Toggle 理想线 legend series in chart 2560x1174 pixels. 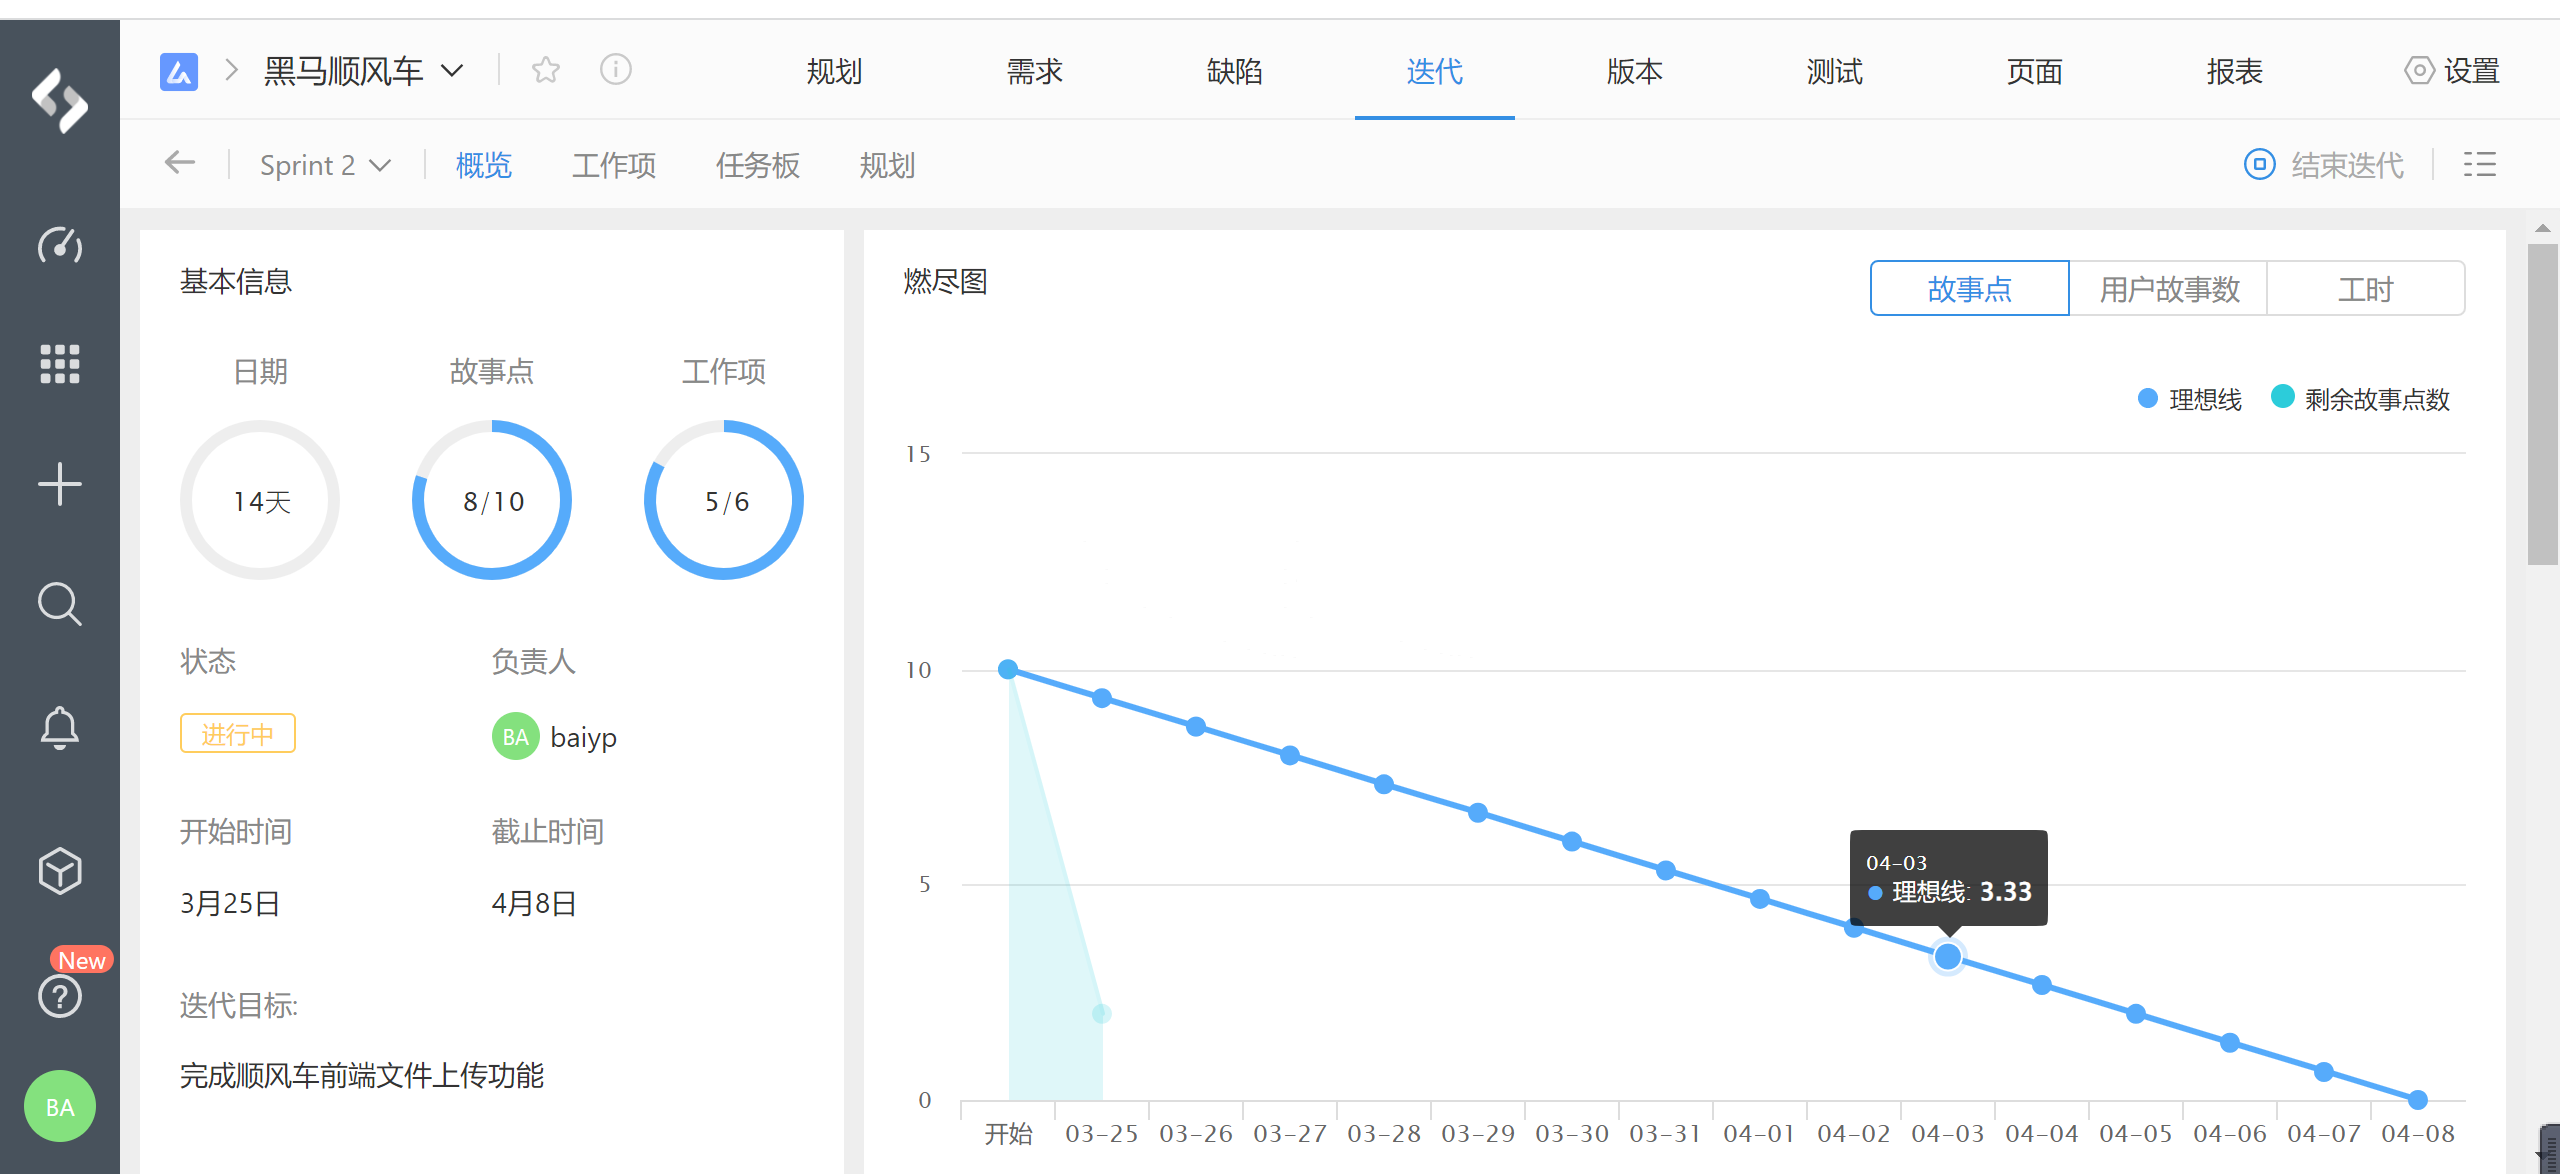[x=2190, y=399]
